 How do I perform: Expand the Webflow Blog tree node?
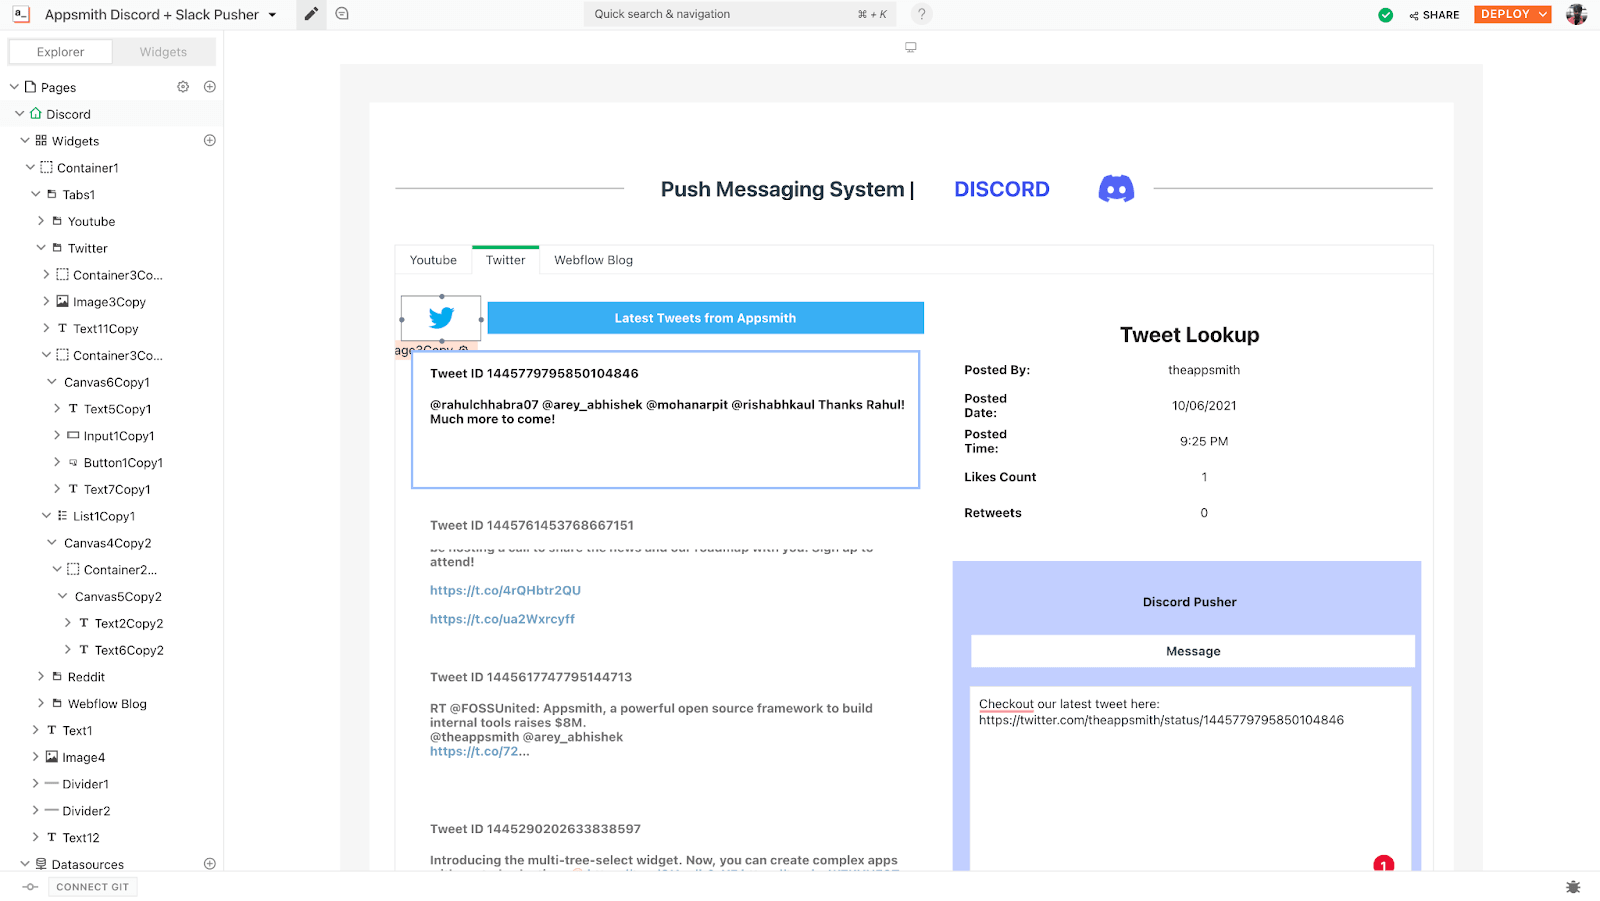pos(41,704)
